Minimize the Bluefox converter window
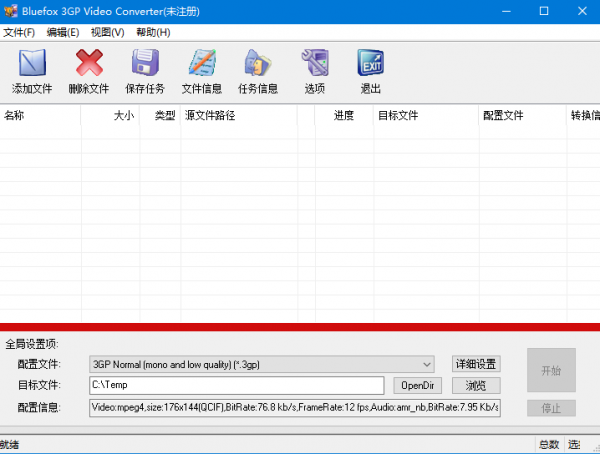The width and height of the screenshot is (600, 454). pyautogui.click(x=506, y=11)
